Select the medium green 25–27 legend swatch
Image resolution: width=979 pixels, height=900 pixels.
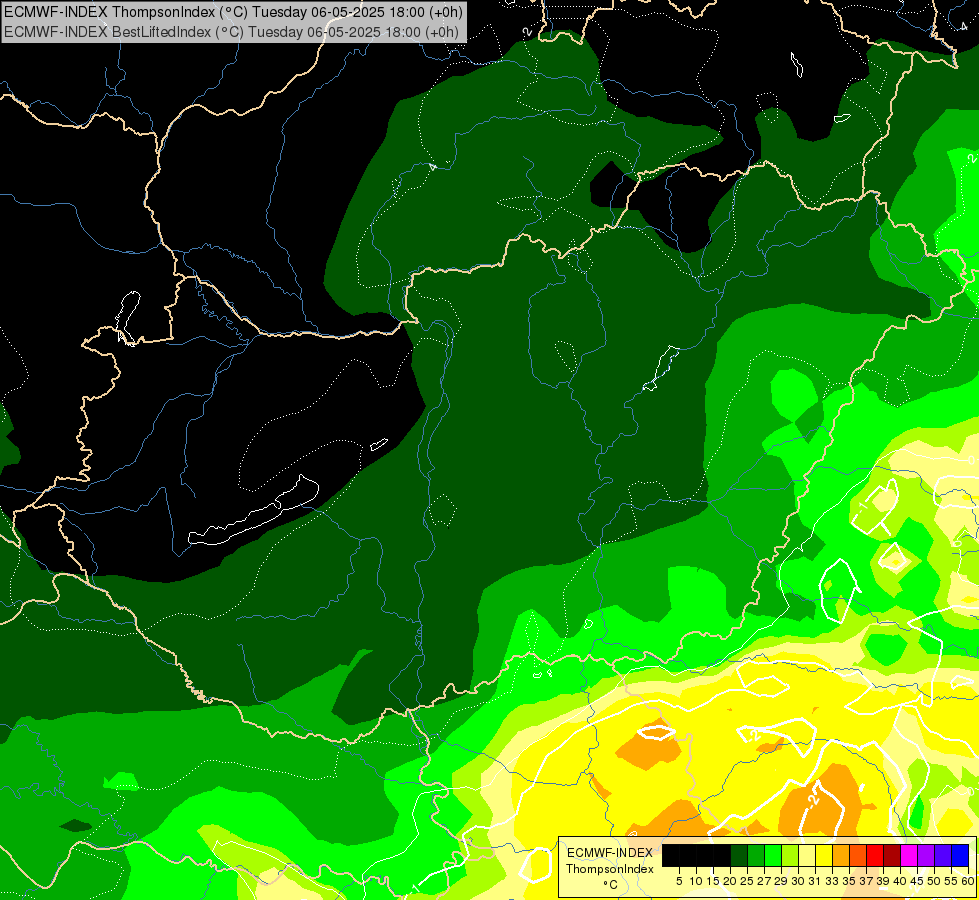pos(756,855)
